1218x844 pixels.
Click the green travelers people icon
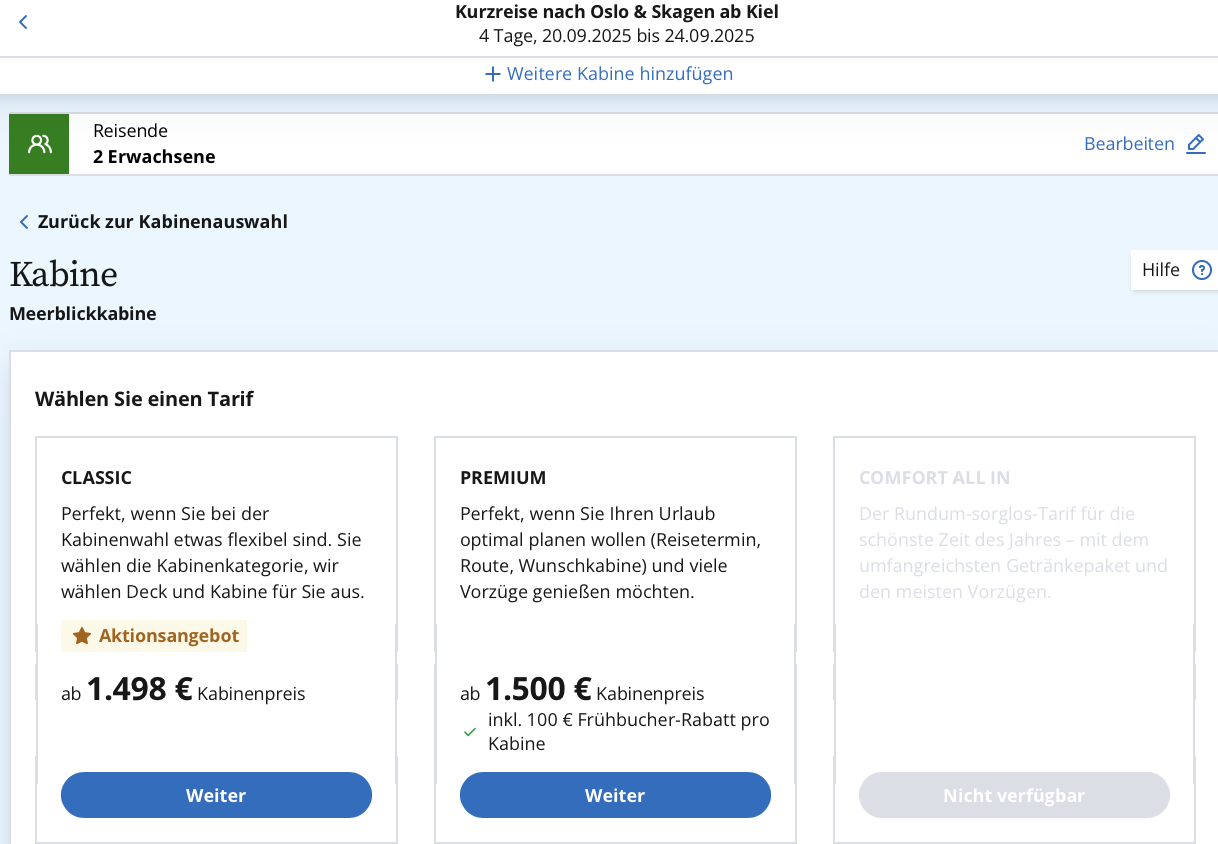pyautogui.click(x=39, y=144)
